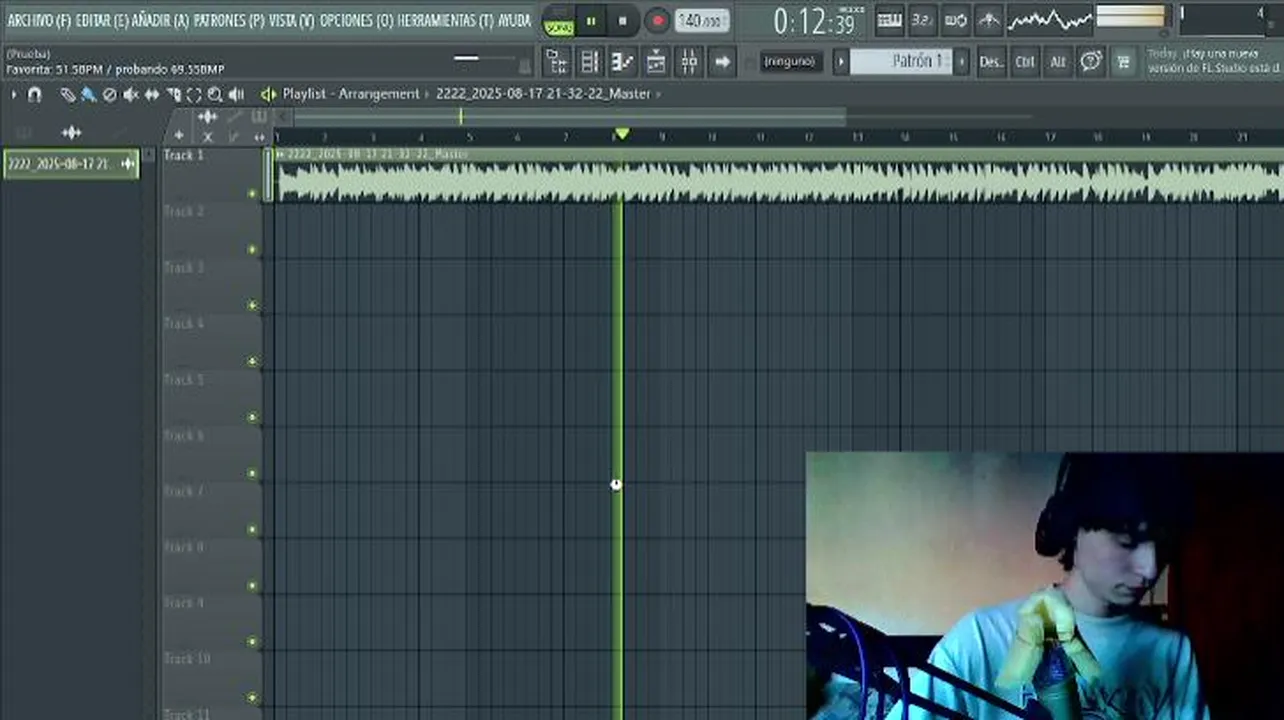Click the arrow left of Patrón 1

tap(841, 61)
